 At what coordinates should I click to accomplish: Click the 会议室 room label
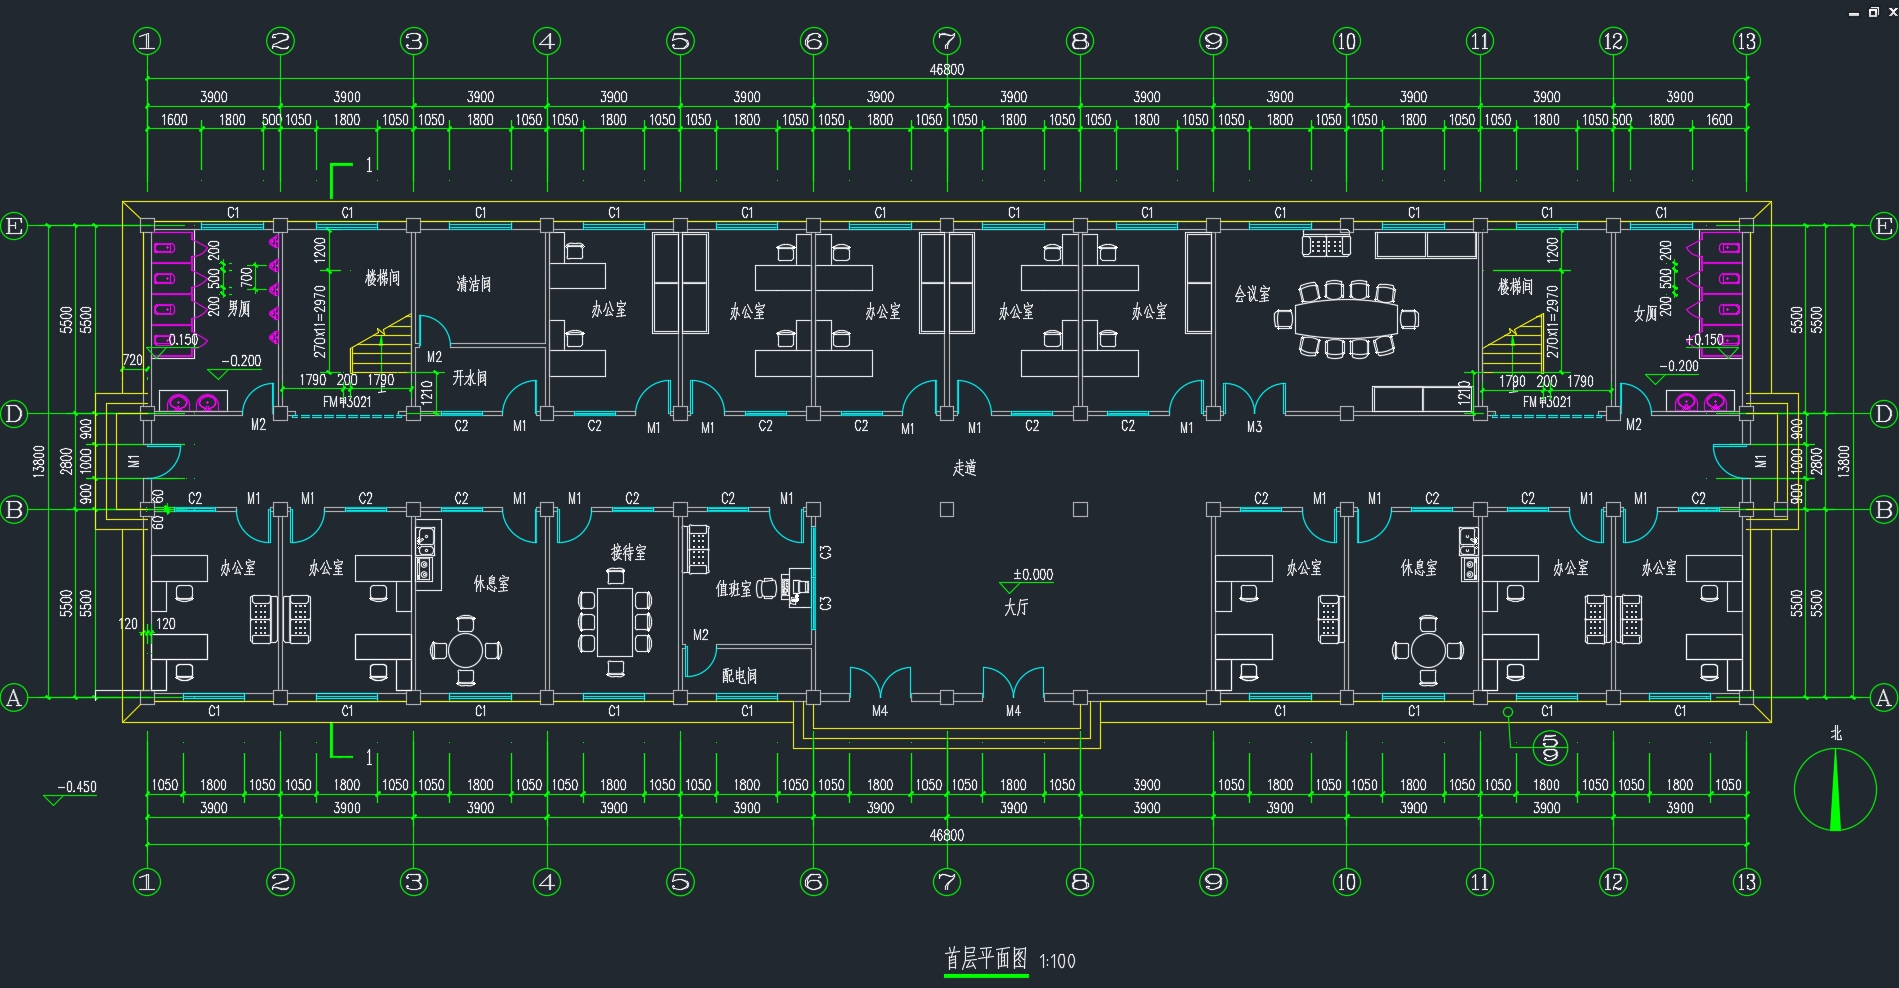[1252, 294]
